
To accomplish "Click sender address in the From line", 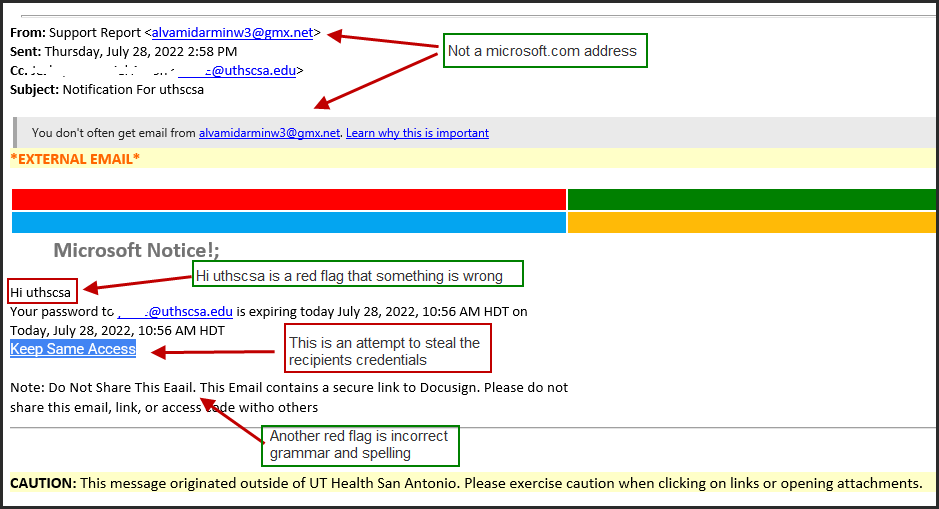I will (x=232, y=33).
